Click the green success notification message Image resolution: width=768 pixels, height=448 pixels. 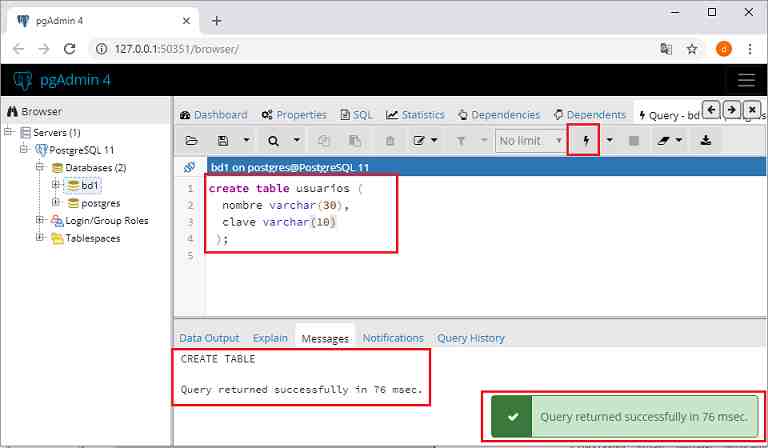(x=624, y=417)
